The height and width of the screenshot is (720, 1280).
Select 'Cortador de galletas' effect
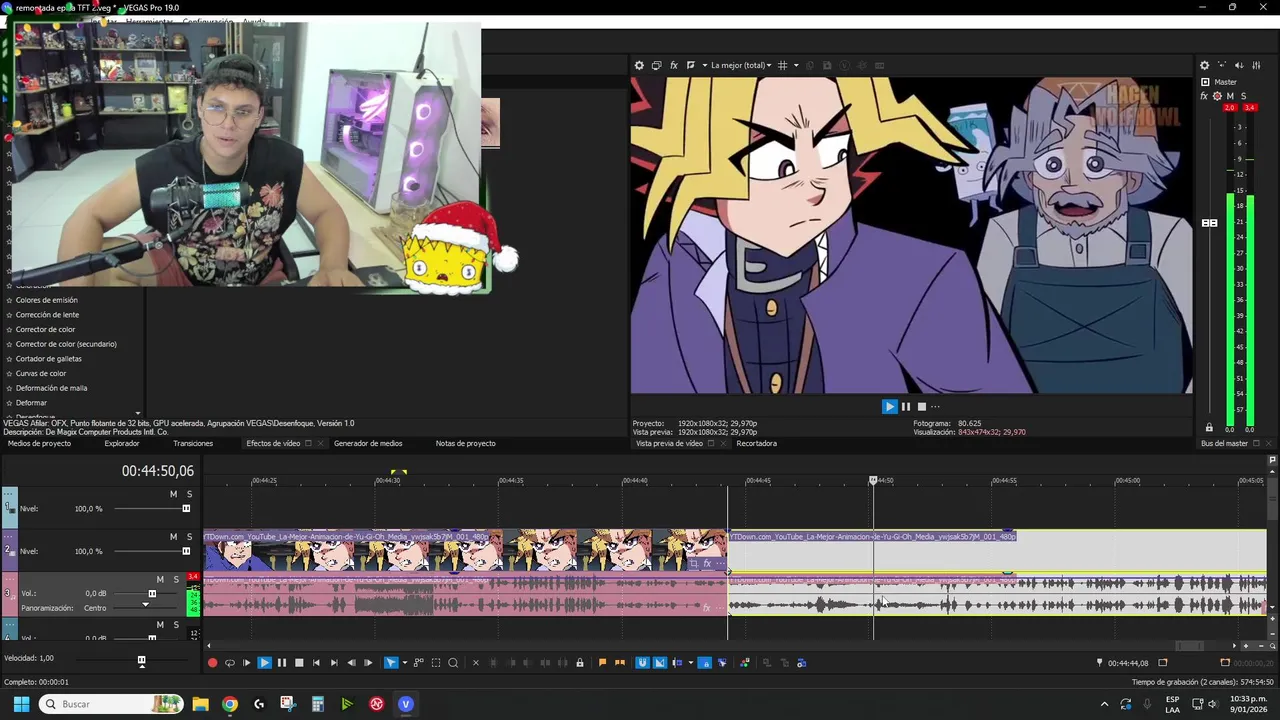(x=48, y=358)
